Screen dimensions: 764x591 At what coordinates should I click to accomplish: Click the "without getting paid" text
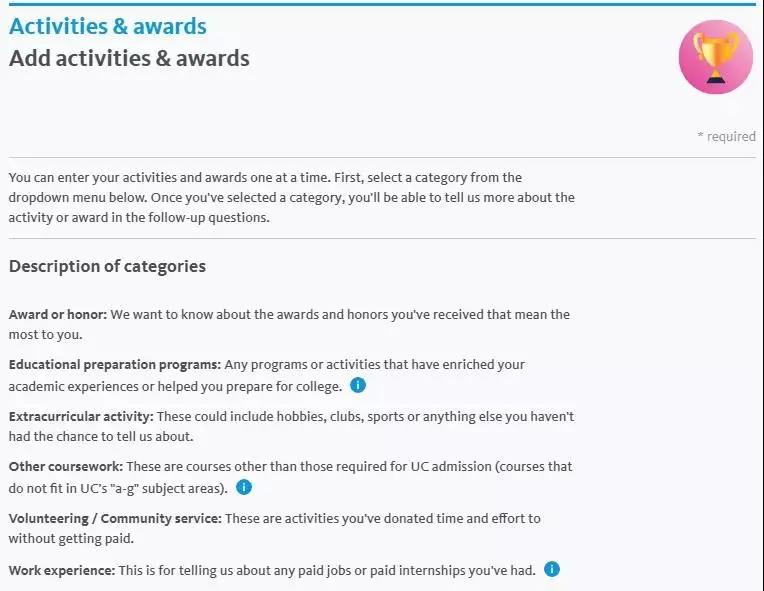(x=71, y=539)
